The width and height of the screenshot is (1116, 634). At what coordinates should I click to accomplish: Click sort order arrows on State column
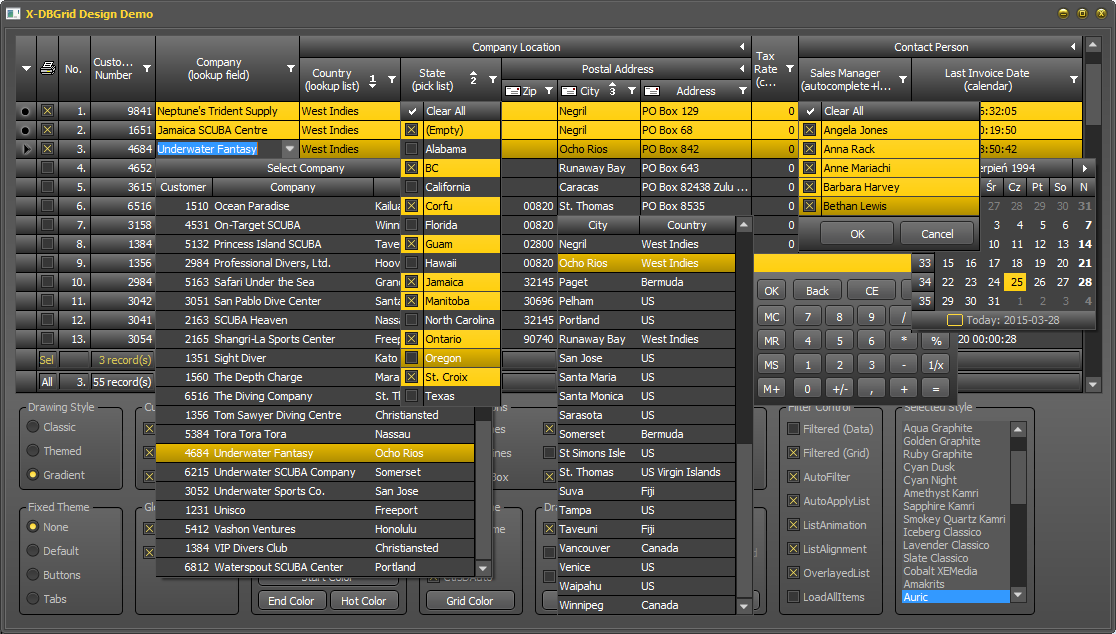point(474,80)
